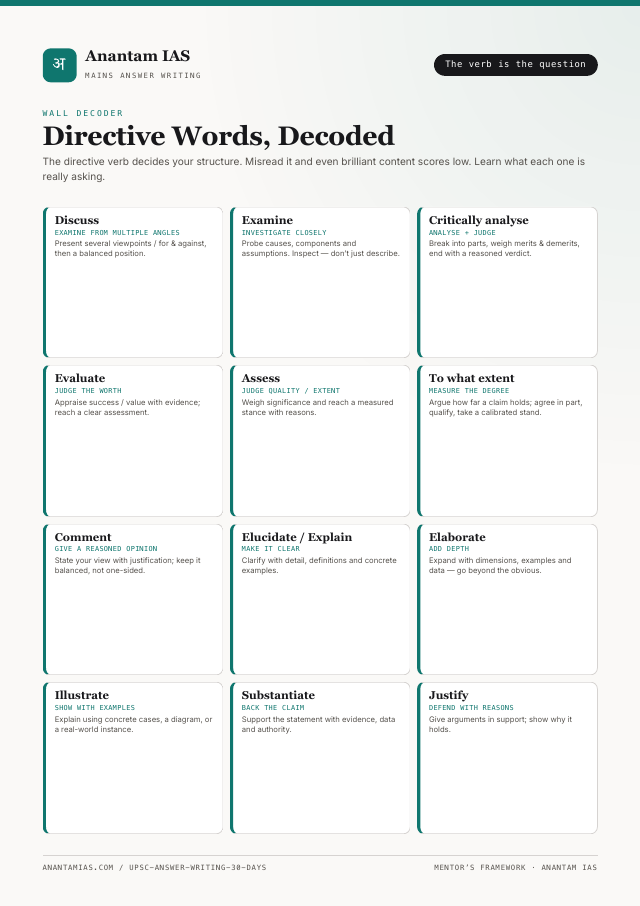Screen dimensions: 640x906
Task: Click 'EXAMINE FROM MULTIPLE ANGLES' subtitle
Action: coord(117,233)
